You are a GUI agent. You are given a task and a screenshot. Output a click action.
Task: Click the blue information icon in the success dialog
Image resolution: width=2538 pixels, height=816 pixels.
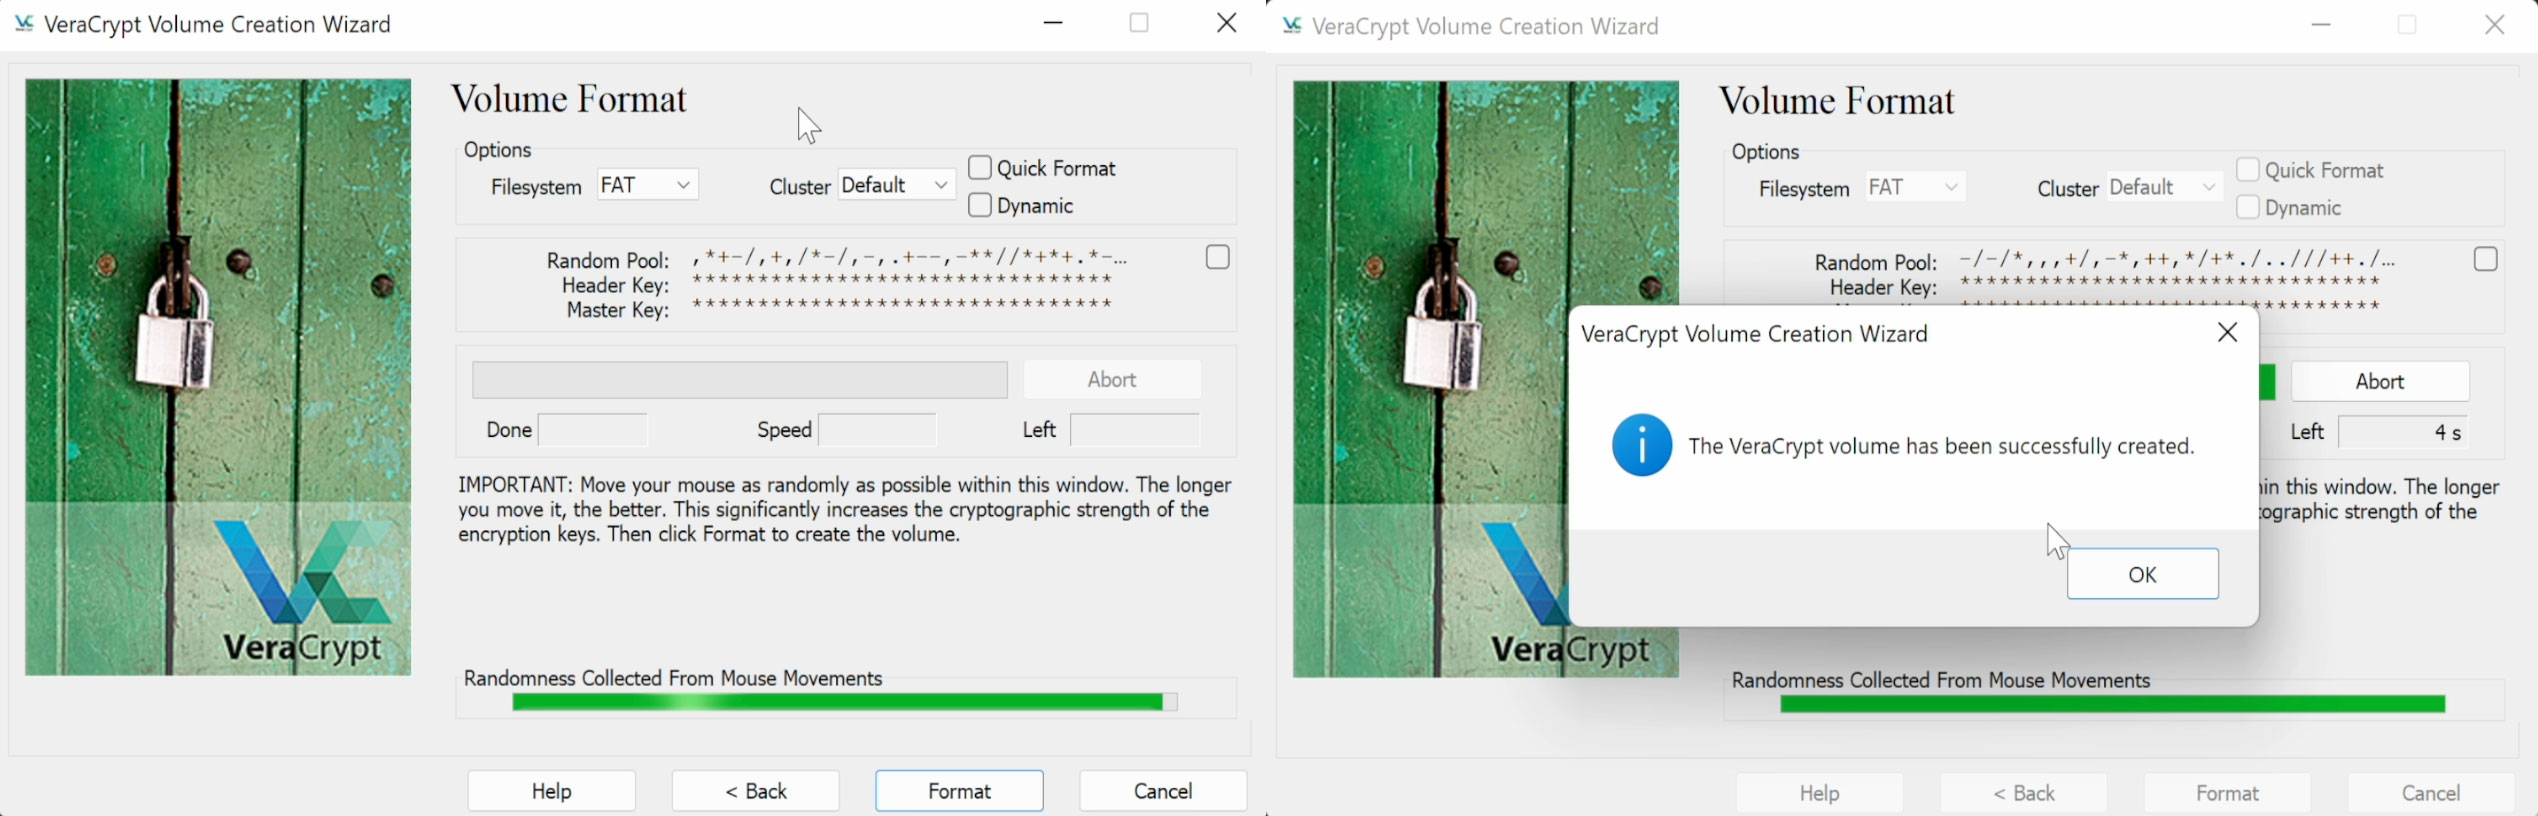(1642, 445)
